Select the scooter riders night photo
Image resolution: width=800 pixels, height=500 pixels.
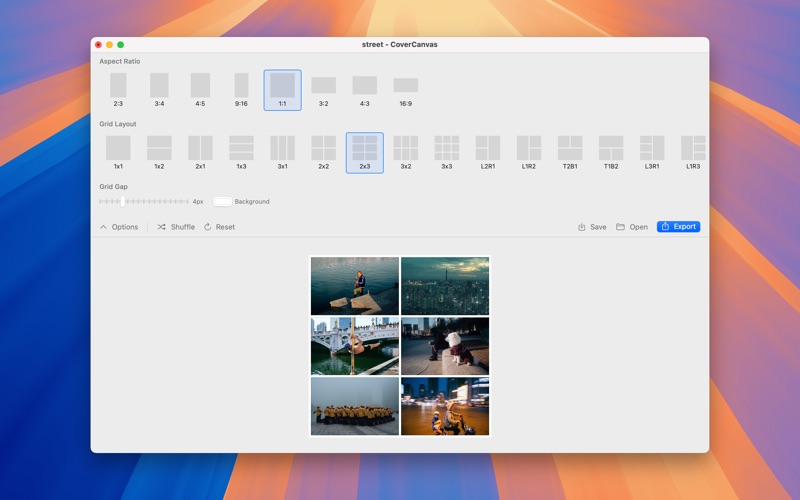point(445,406)
